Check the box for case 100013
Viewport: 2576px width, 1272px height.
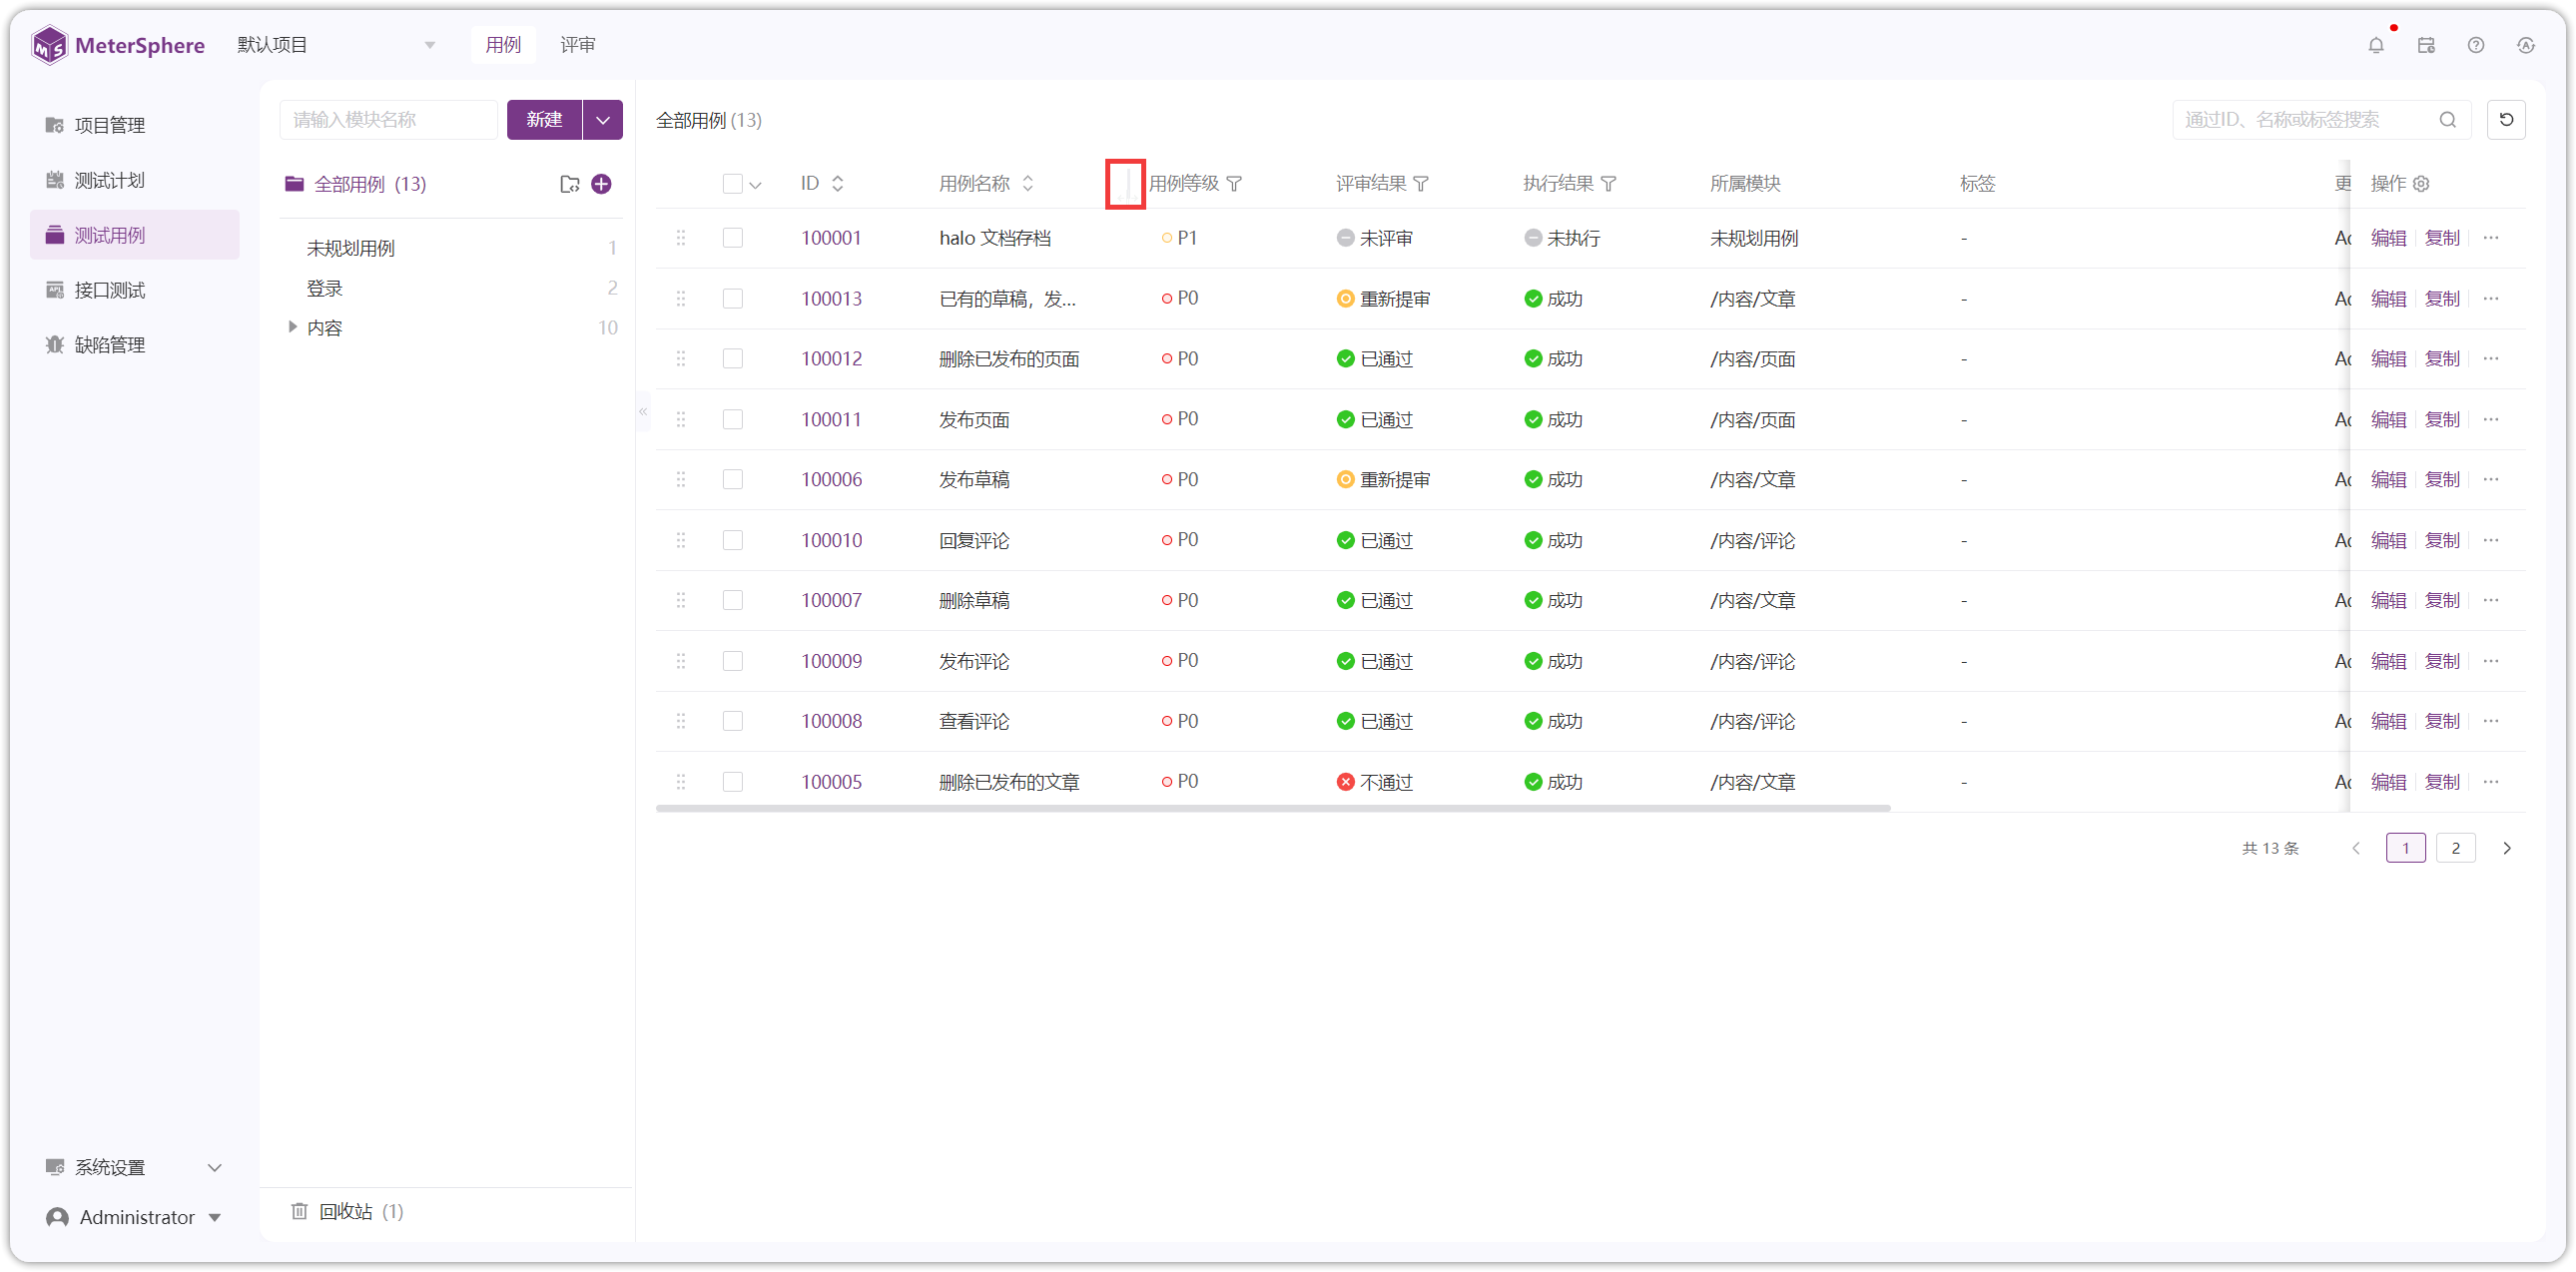(733, 299)
